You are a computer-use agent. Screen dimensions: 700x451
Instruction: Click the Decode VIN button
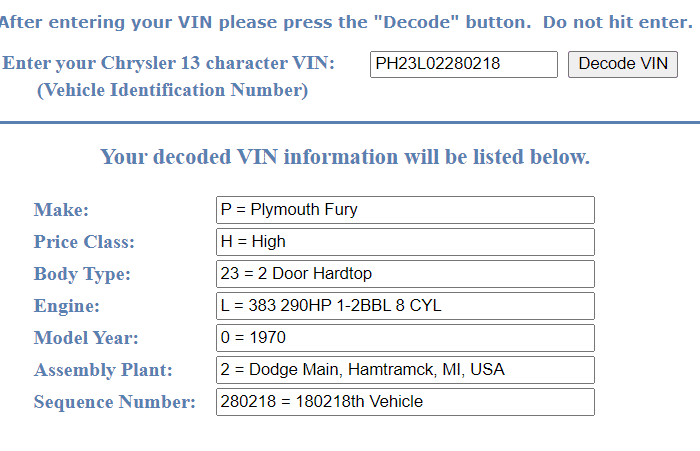click(x=623, y=65)
